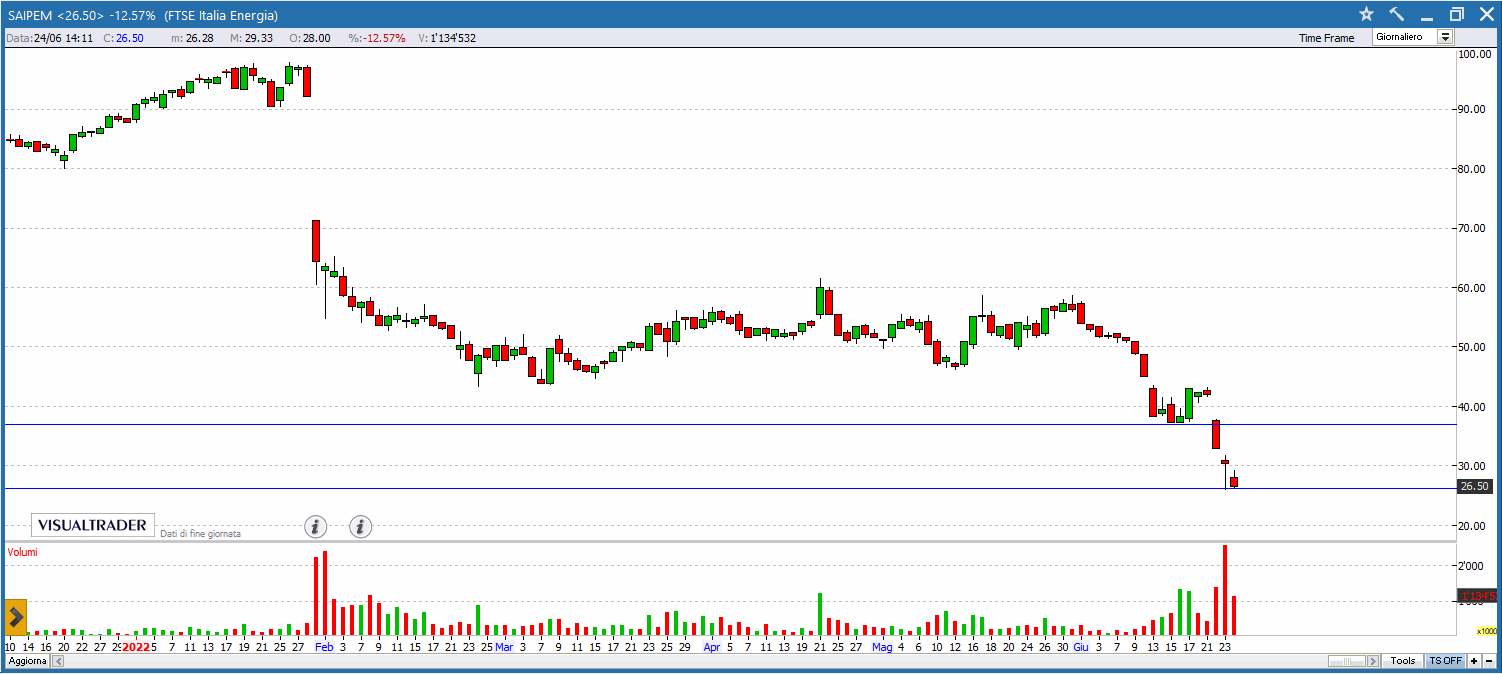Open the hammer settings tool icon

coord(1397,14)
